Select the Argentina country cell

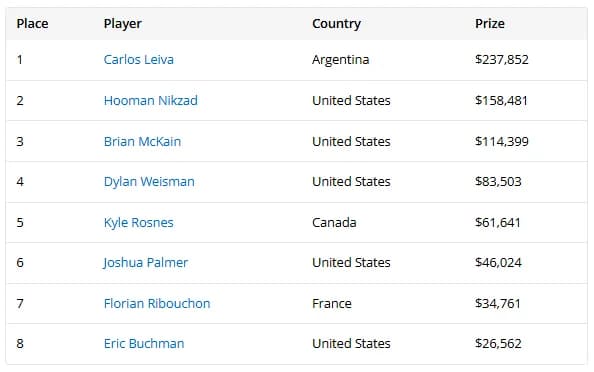click(x=340, y=59)
